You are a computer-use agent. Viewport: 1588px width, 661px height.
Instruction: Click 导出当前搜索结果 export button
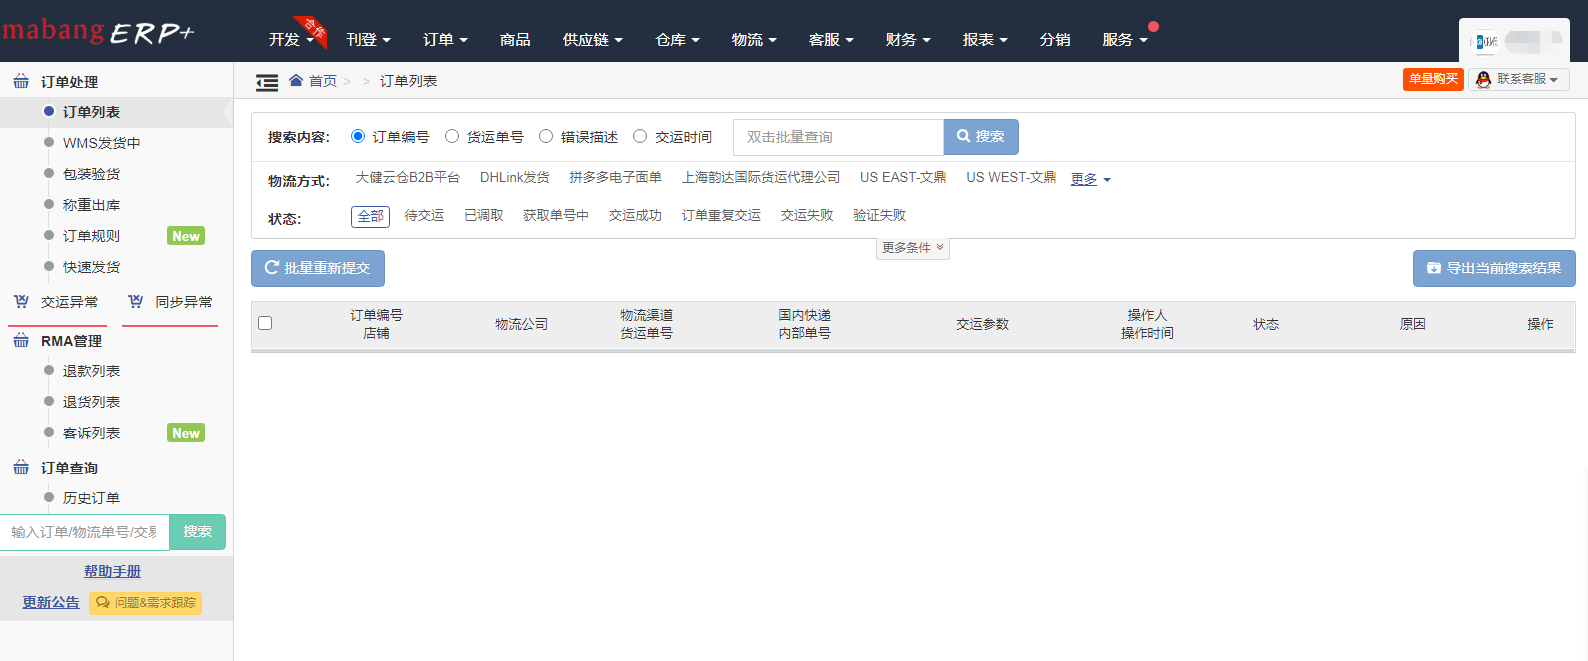[1493, 268]
